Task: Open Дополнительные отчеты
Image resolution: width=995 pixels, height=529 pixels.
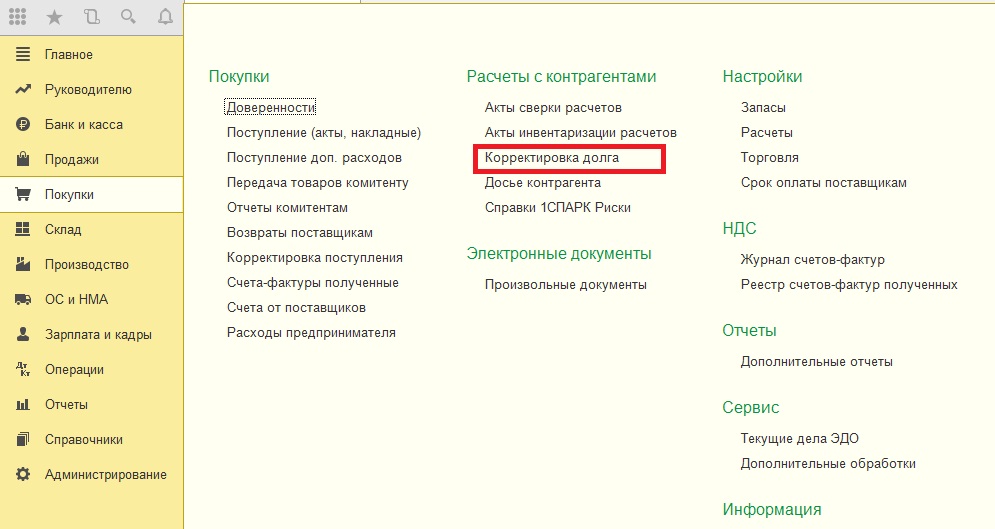Action: point(816,362)
